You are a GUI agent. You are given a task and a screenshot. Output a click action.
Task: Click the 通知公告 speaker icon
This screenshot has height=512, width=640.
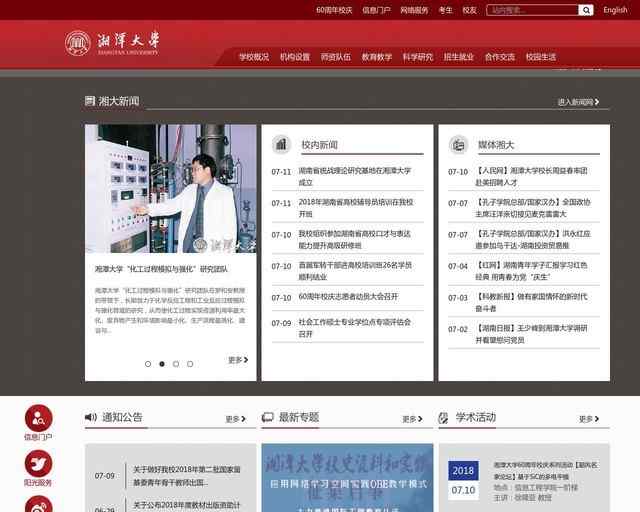(x=91, y=417)
